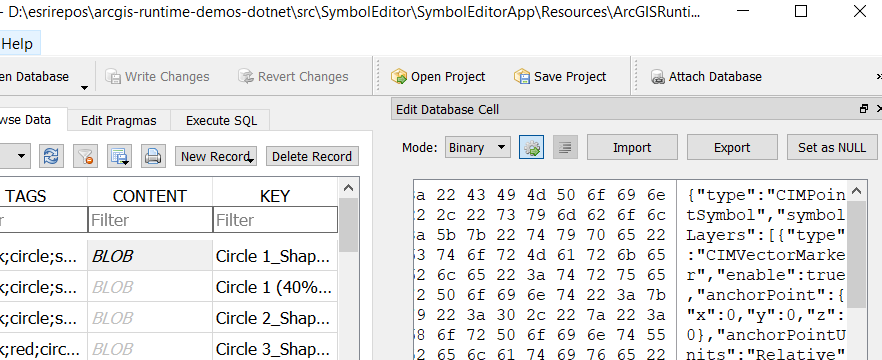Clear all filters icon
Image resolution: width=882 pixels, height=360 pixels.
pyautogui.click(x=86, y=156)
